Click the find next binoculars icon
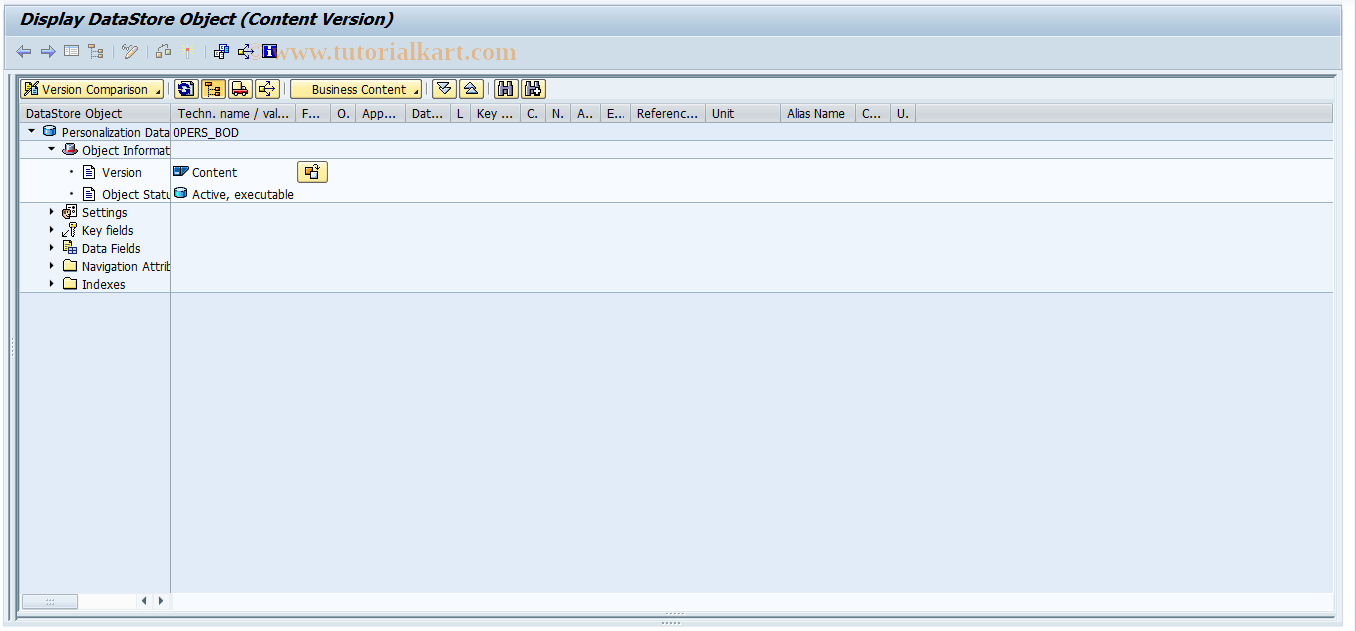 [533, 89]
